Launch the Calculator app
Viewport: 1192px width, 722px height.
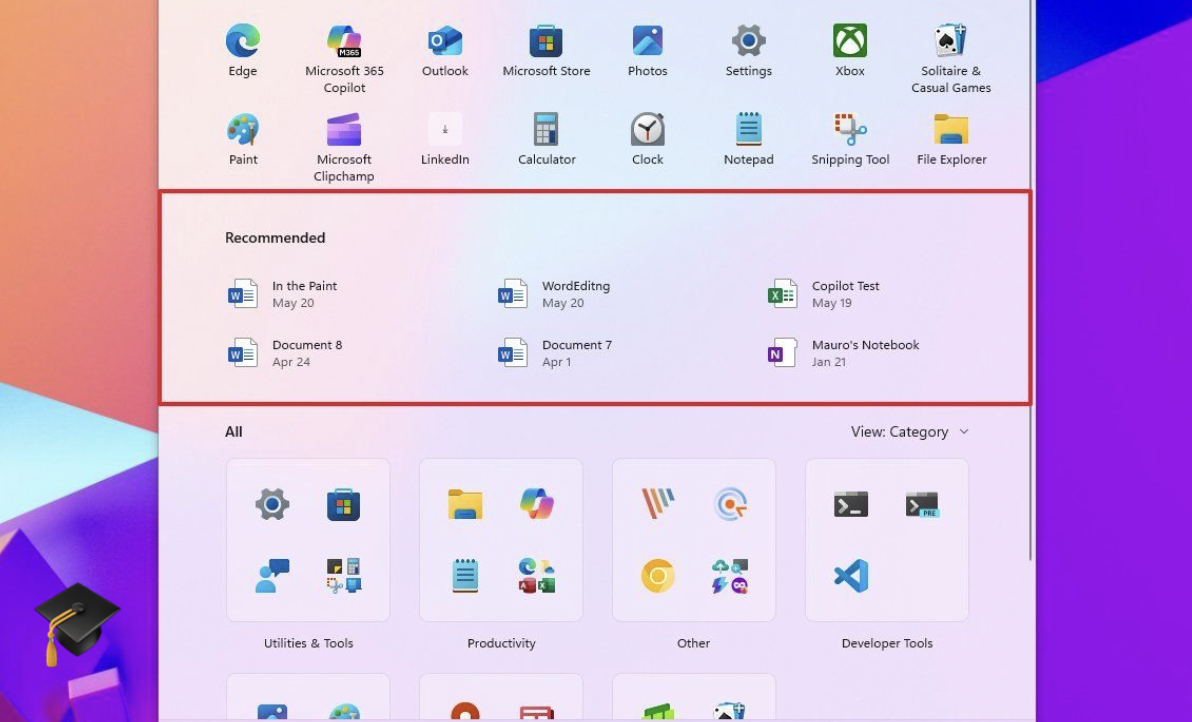[546, 139]
